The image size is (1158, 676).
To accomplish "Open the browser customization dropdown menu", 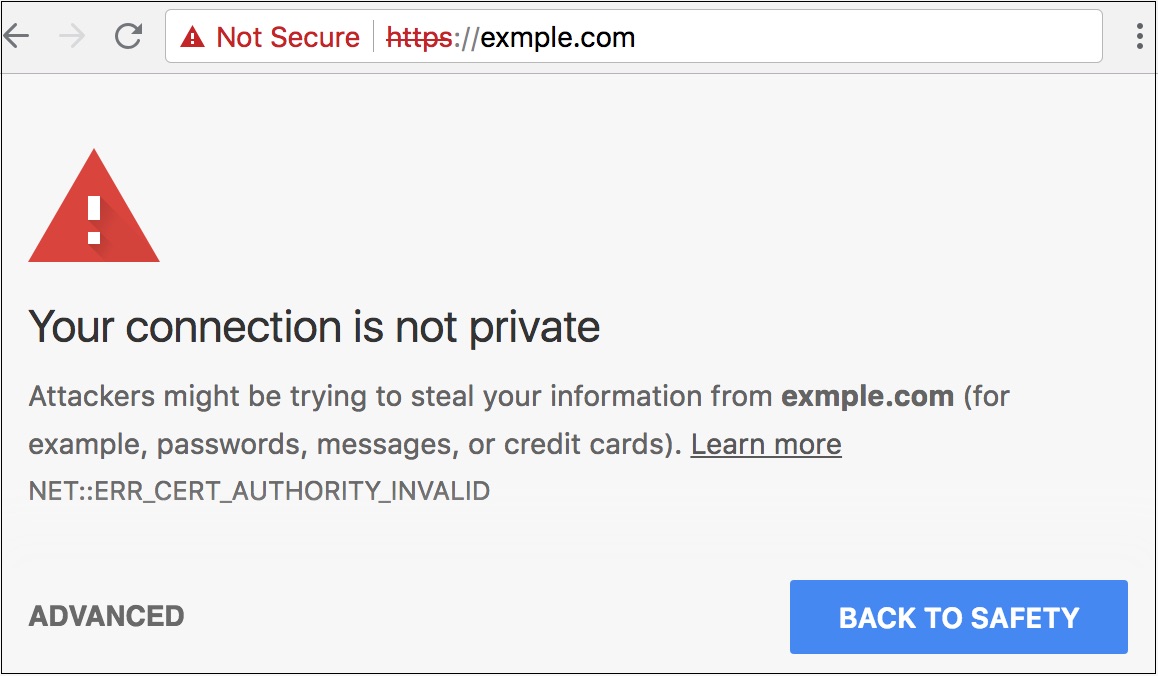I will tap(1139, 36).
